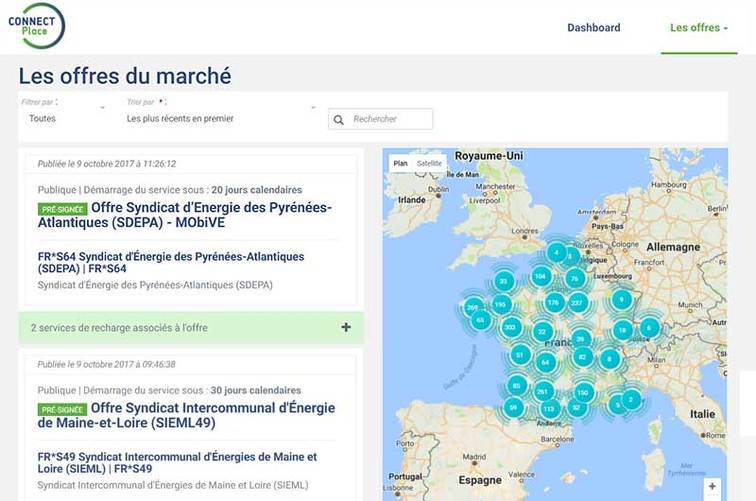The image size is (756, 501).
Task: Click the map cluster labeled 227
Action: [577, 303]
